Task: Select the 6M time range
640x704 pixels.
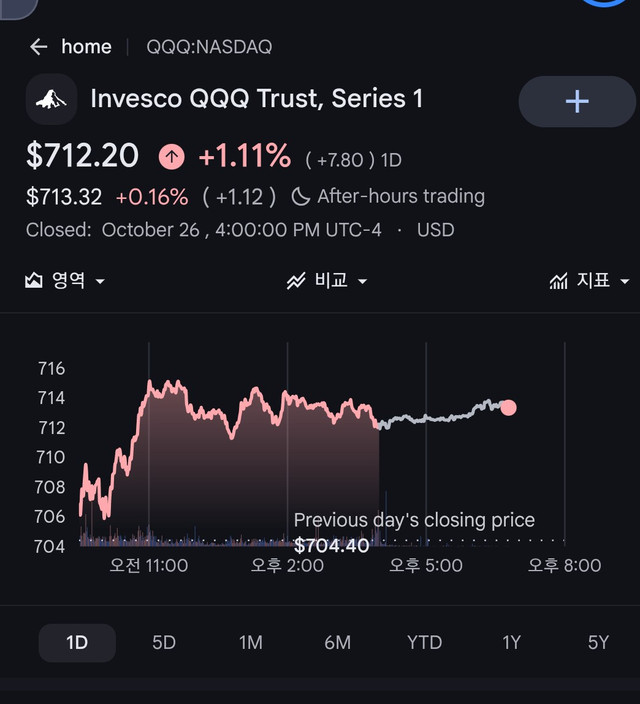Action: (x=338, y=642)
